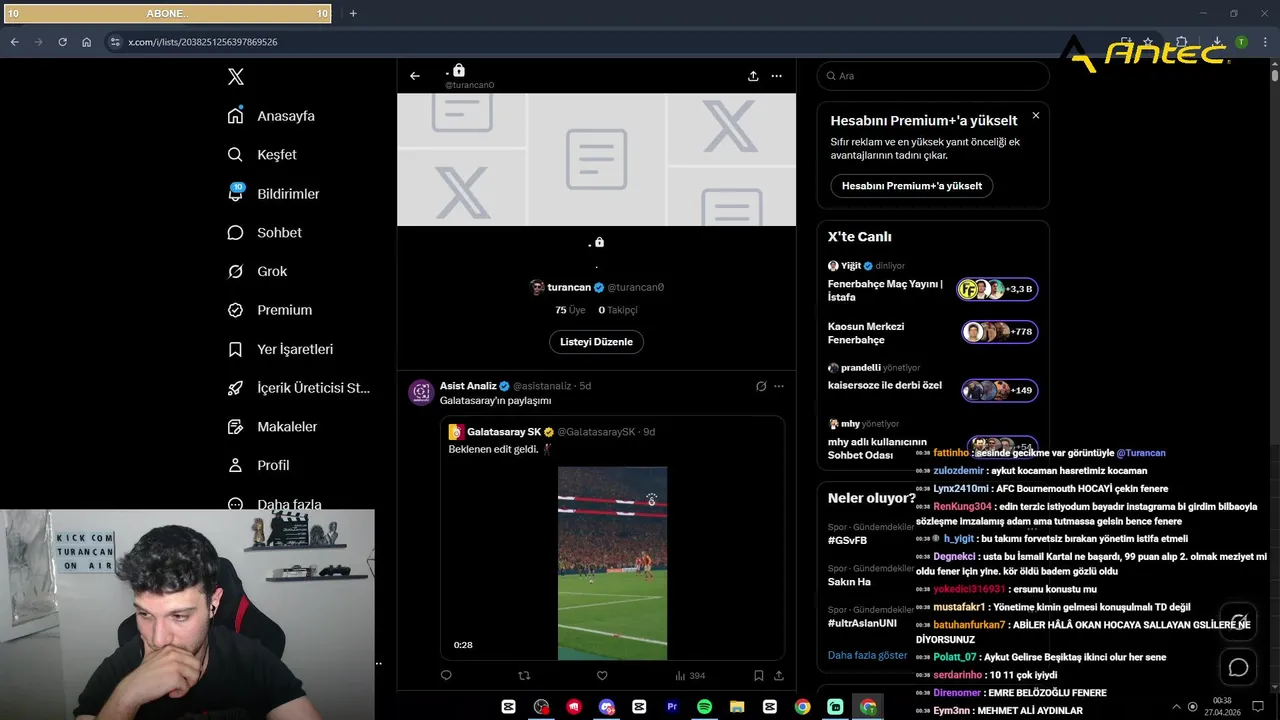Image resolution: width=1280 pixels, height=720 pixels.
Task: Open Spotify from the taskbar
Action: click(704, 707)
